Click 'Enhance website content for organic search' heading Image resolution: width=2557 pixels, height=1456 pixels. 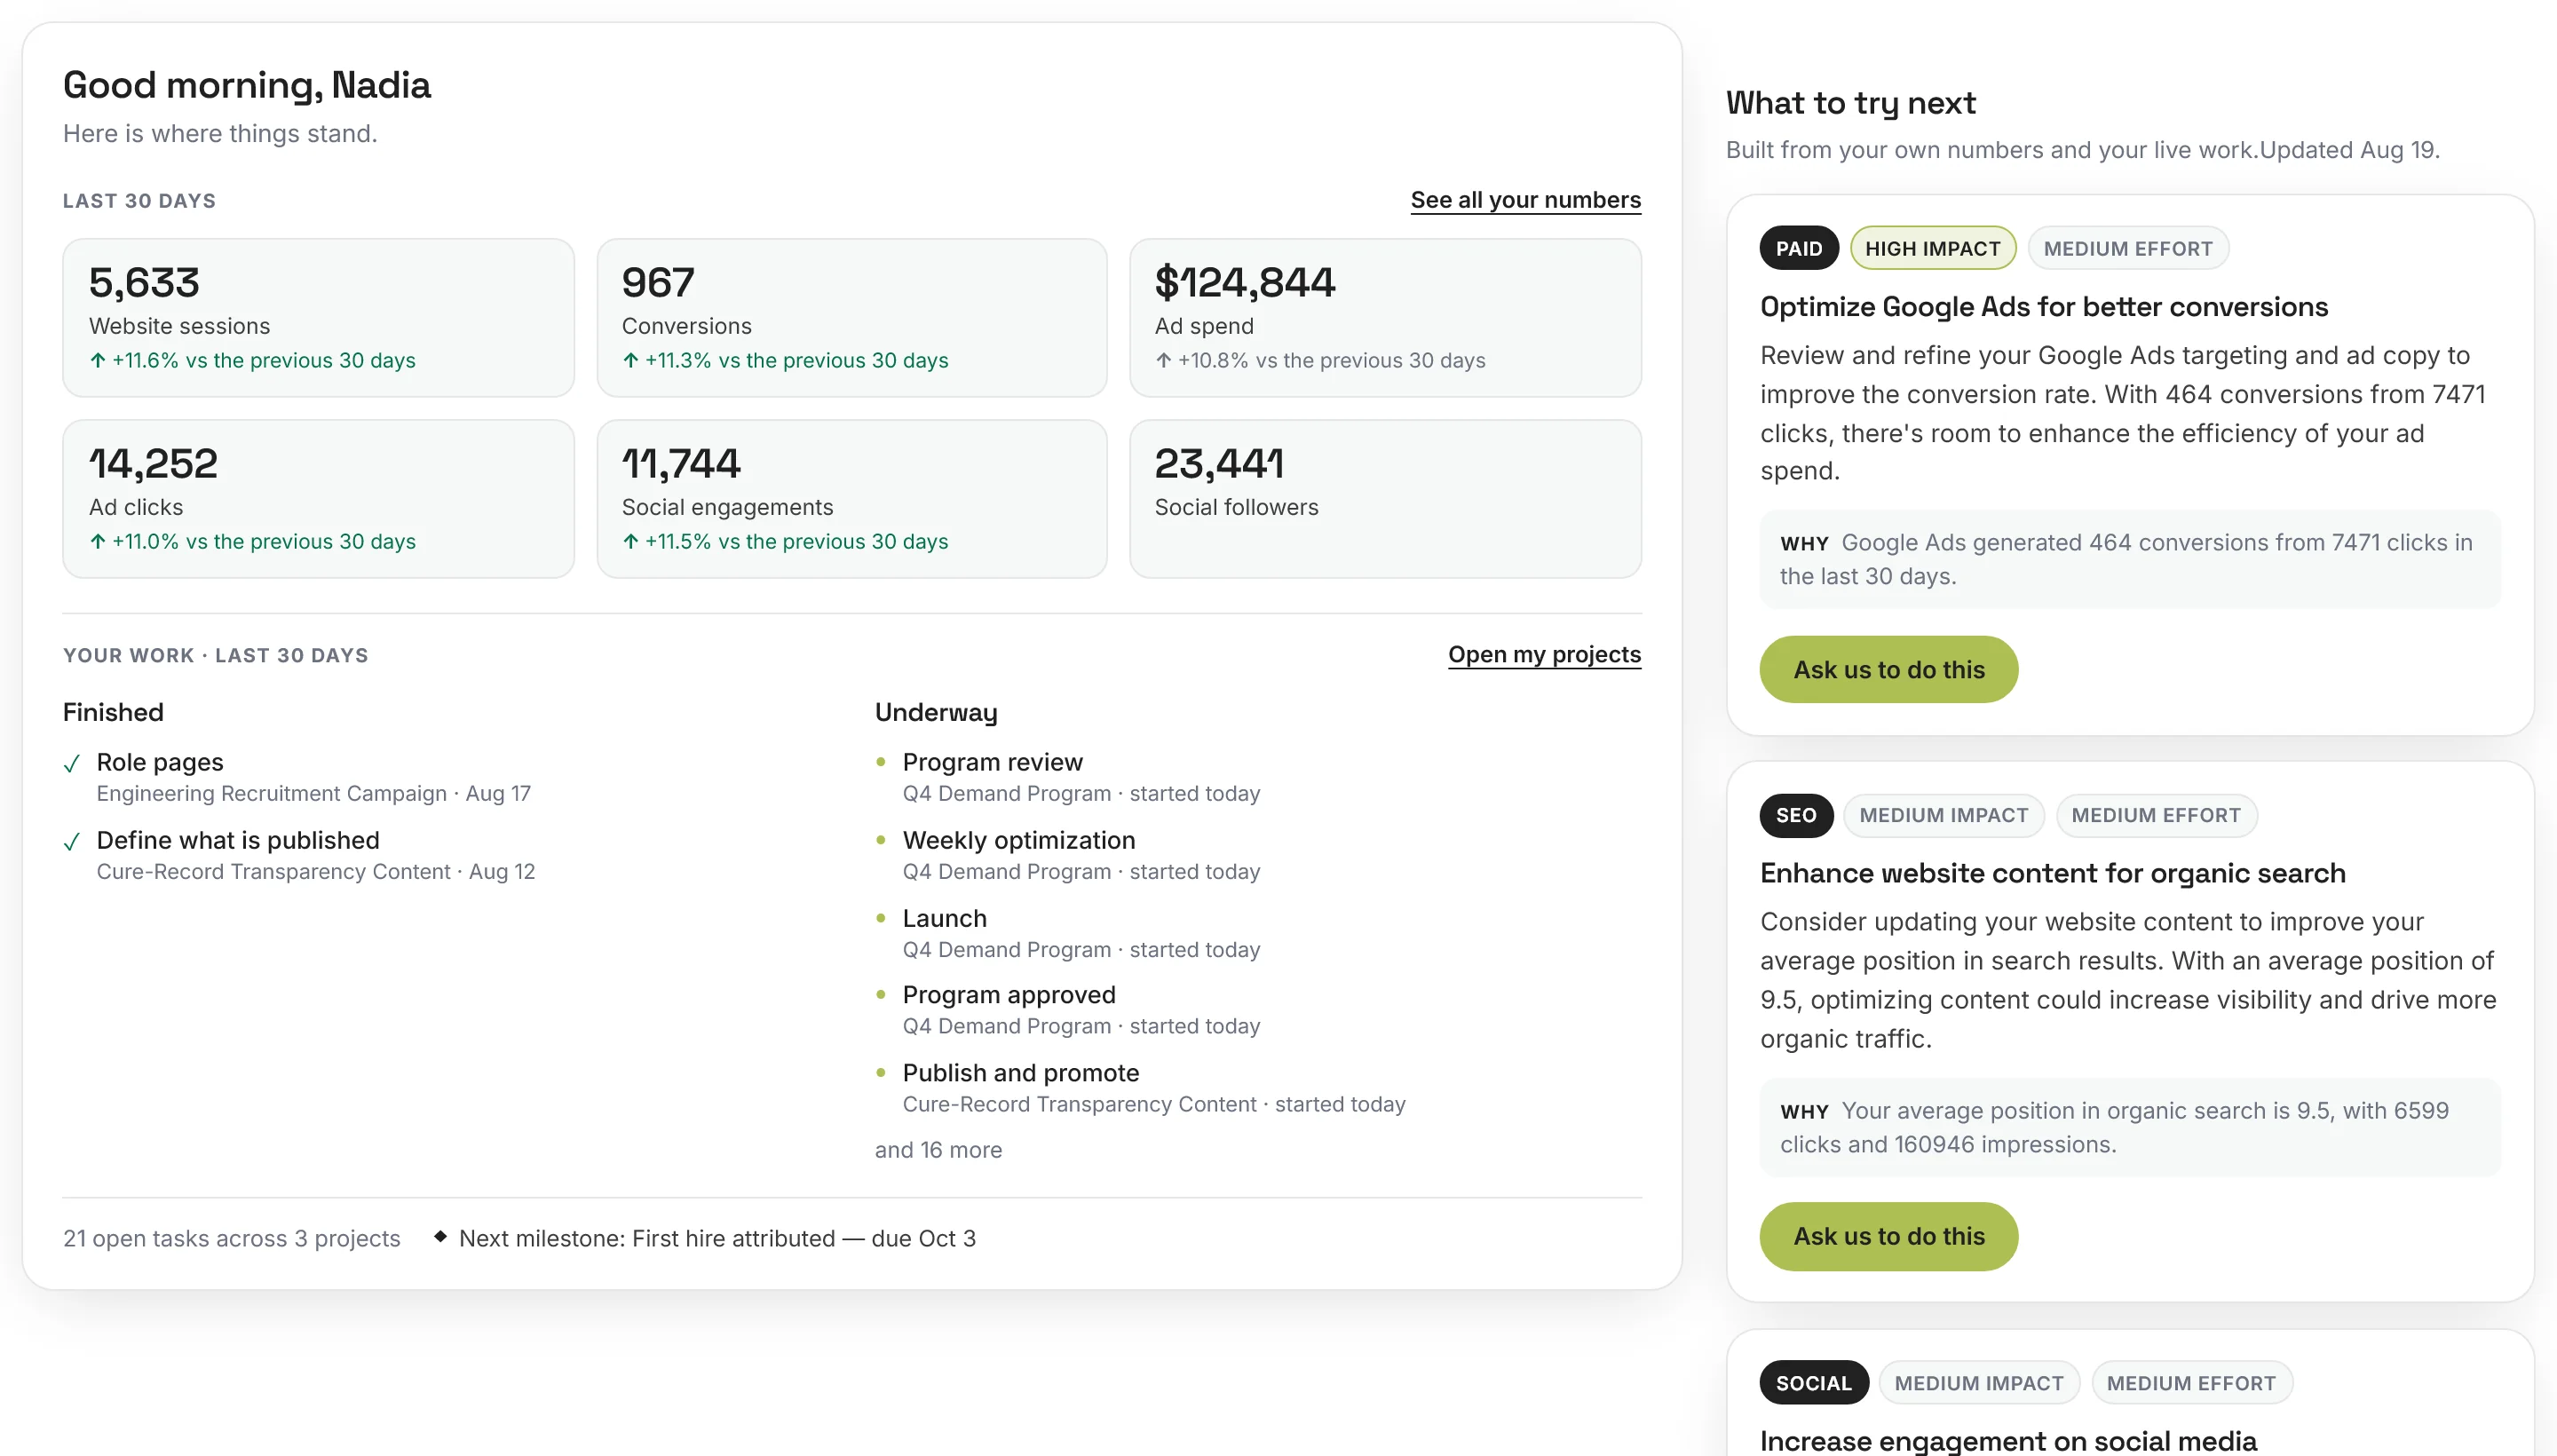tap(2052, 873)
